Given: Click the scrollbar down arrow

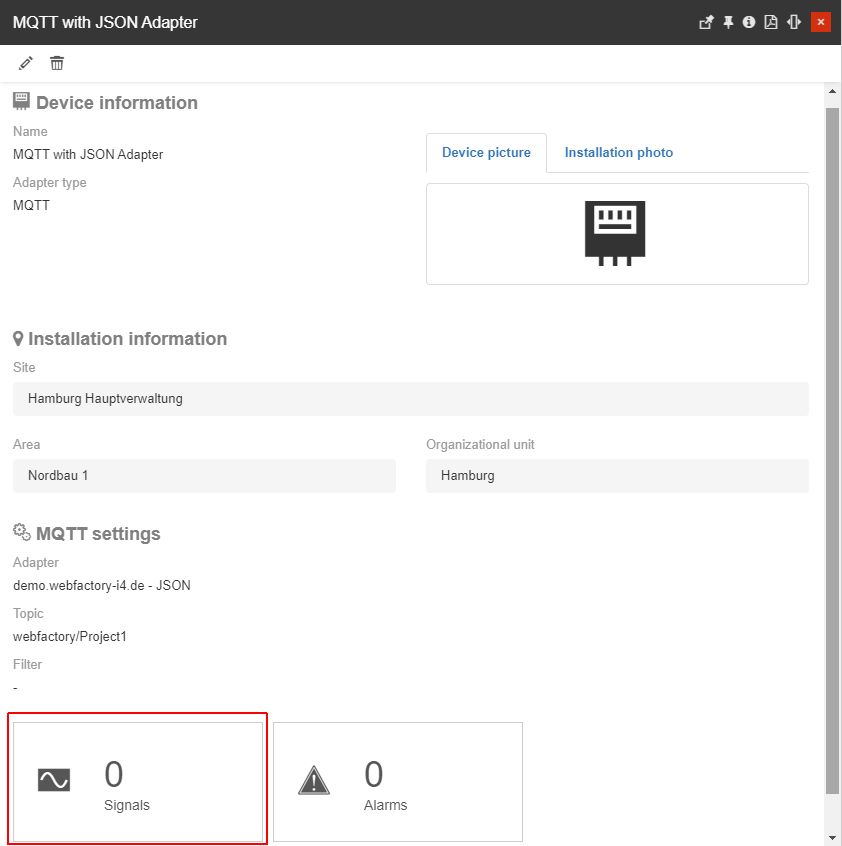Looking at the screenshot, I should click(x=832, y=836).
